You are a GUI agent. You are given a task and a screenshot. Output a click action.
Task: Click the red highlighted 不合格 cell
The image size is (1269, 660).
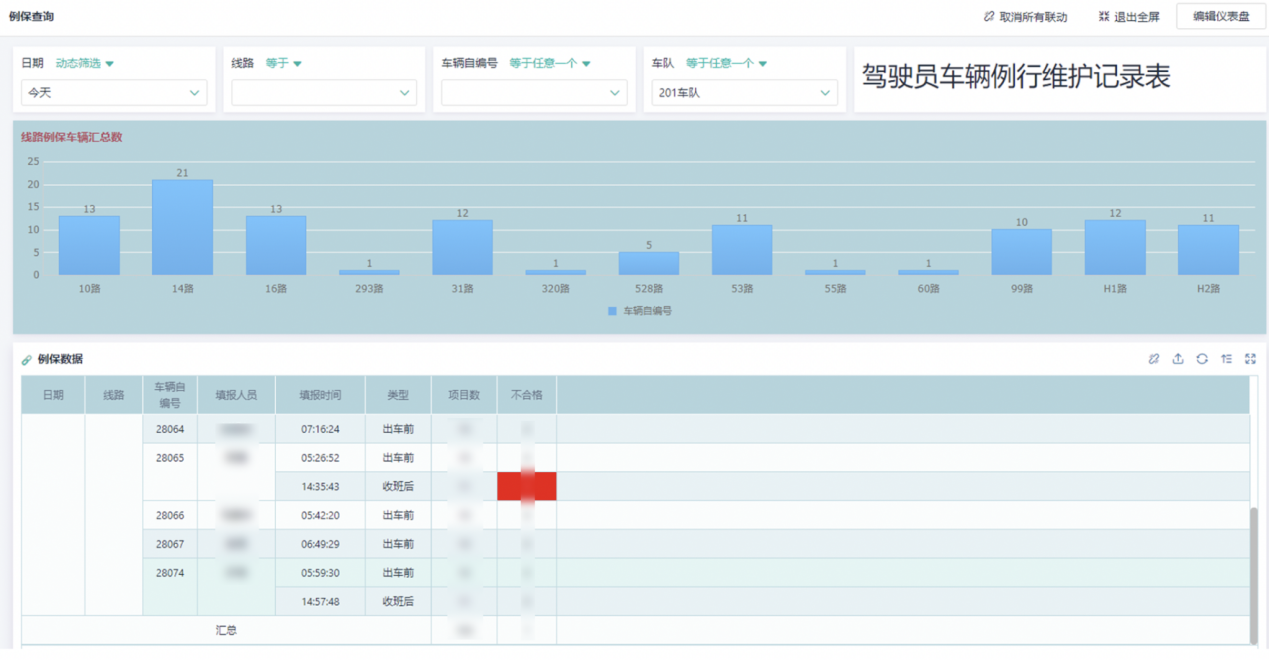[x=527, y=486]
